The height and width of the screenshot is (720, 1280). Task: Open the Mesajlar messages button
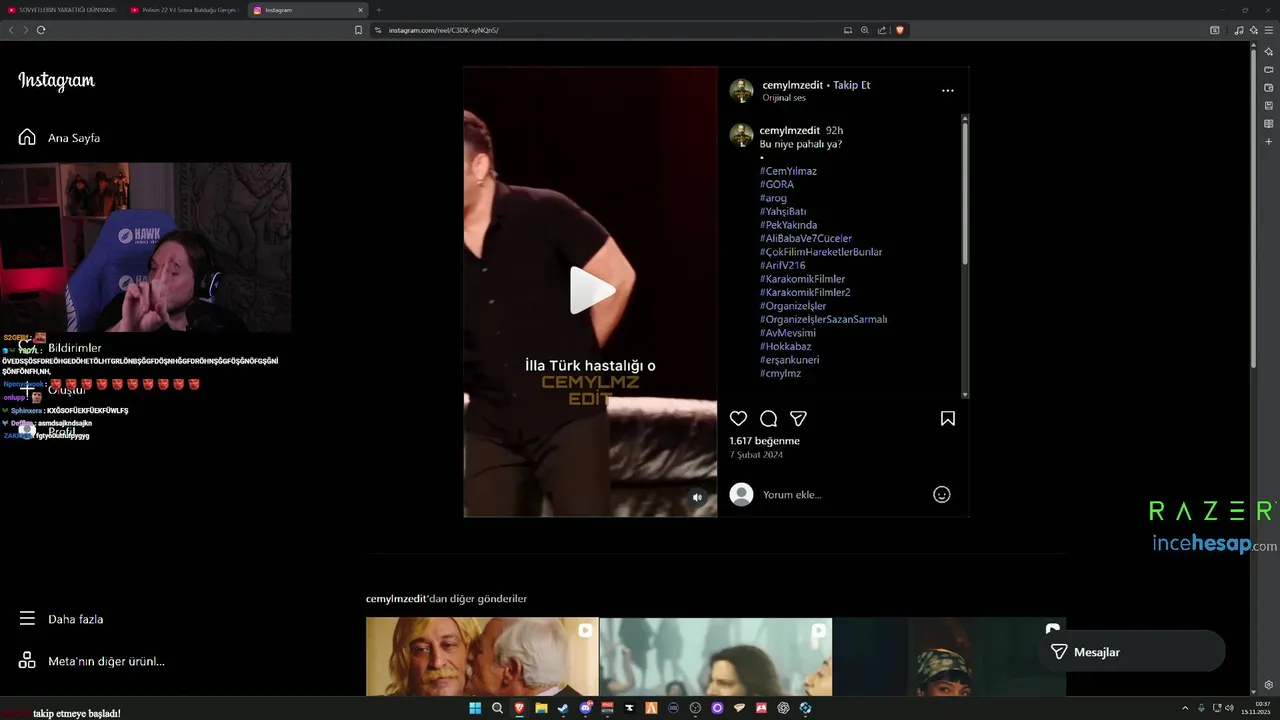tap(1130, 652)
